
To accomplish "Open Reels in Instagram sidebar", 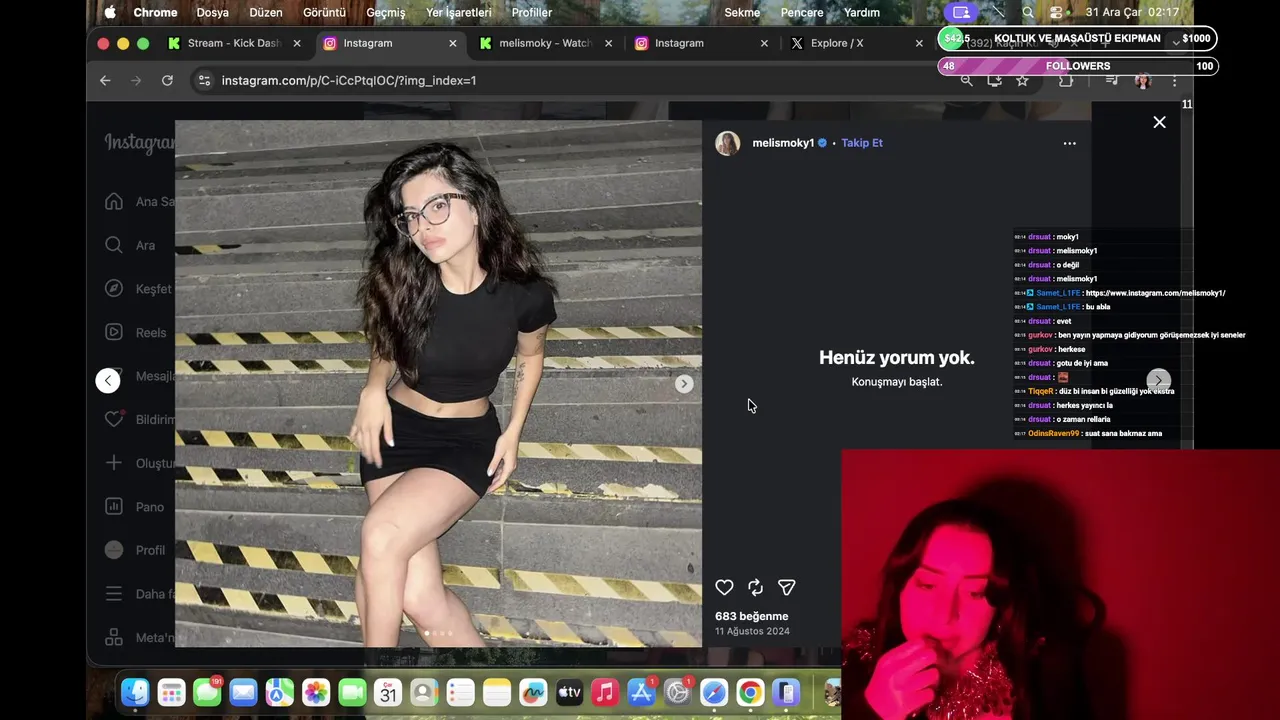I will (x=136, y=332).
